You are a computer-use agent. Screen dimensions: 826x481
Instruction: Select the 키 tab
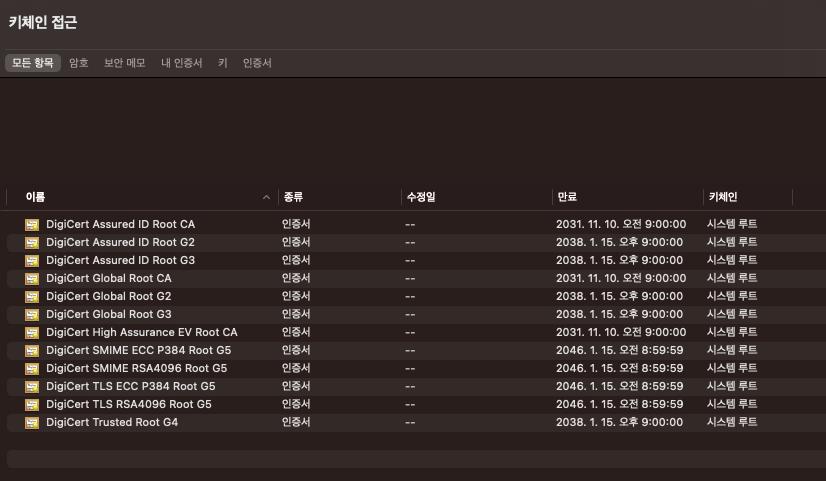[x=223, y=63]
